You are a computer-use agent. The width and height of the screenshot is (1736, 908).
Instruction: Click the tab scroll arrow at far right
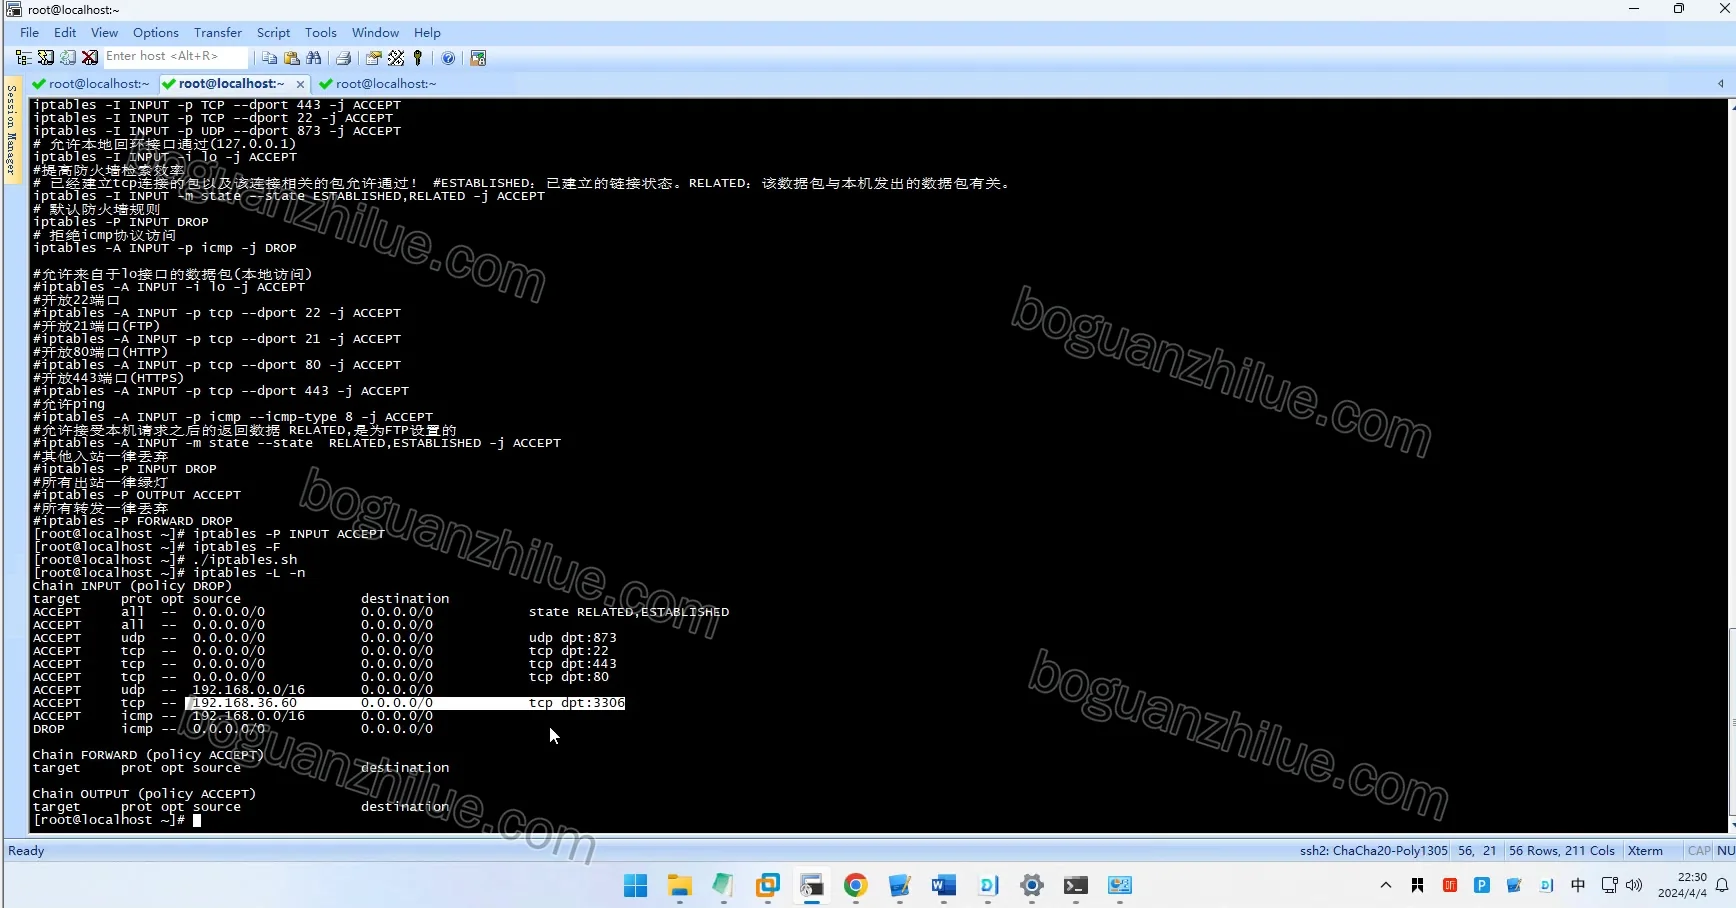point(1720,84)
